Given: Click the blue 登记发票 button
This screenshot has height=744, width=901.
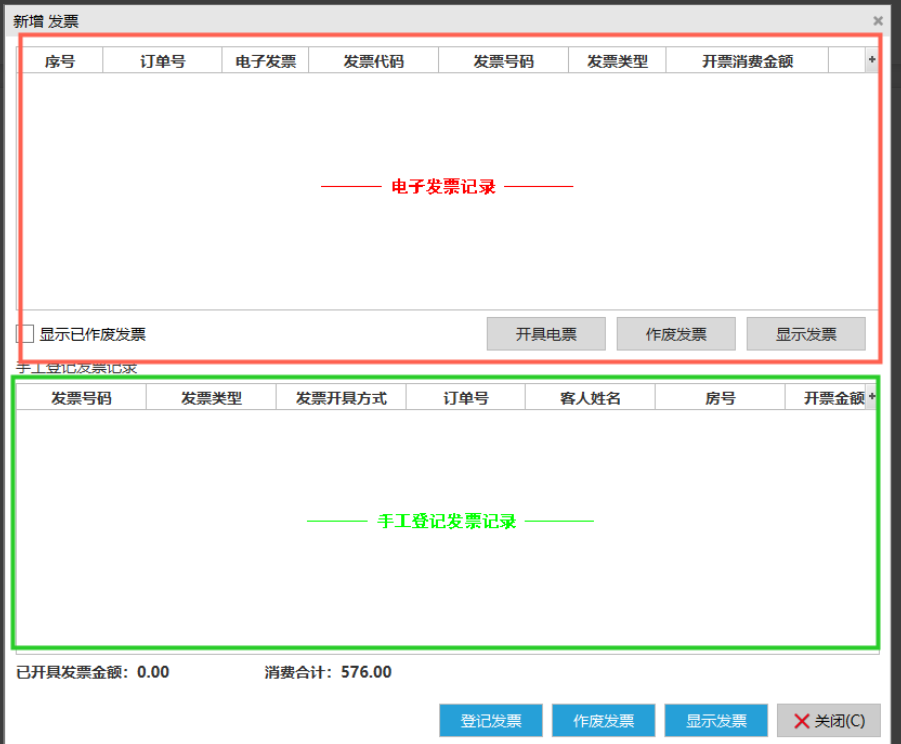Looking at the screenshot, I should tap(490, 721).
